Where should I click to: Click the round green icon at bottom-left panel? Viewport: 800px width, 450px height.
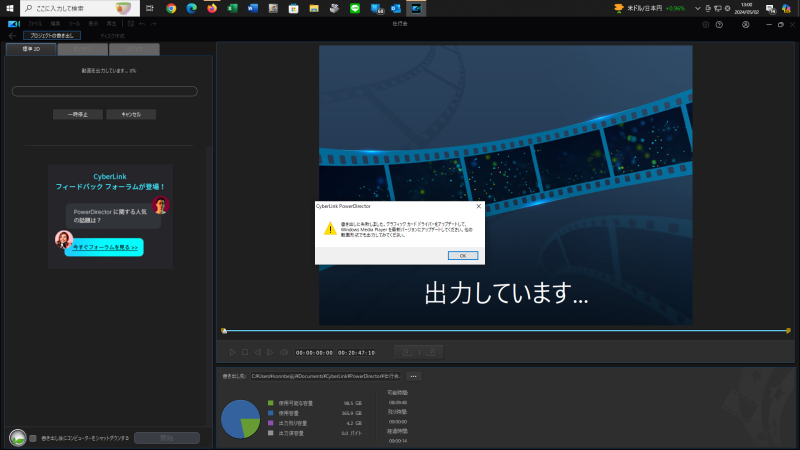(x=18, y=438)
